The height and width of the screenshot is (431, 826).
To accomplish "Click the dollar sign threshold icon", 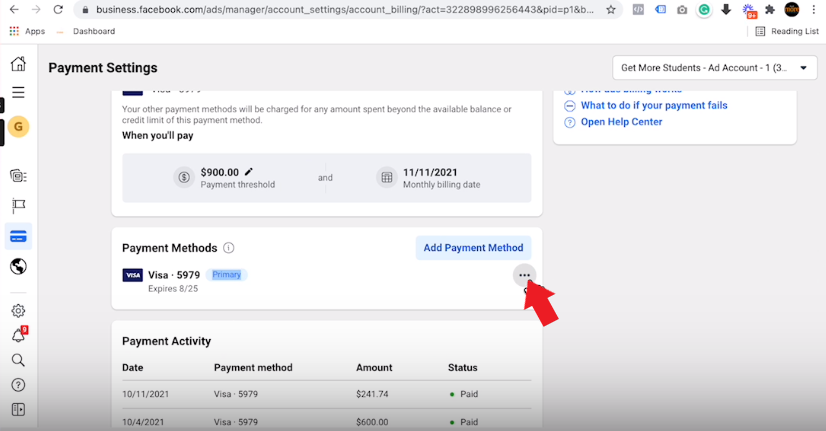I will tap(184, 178).
